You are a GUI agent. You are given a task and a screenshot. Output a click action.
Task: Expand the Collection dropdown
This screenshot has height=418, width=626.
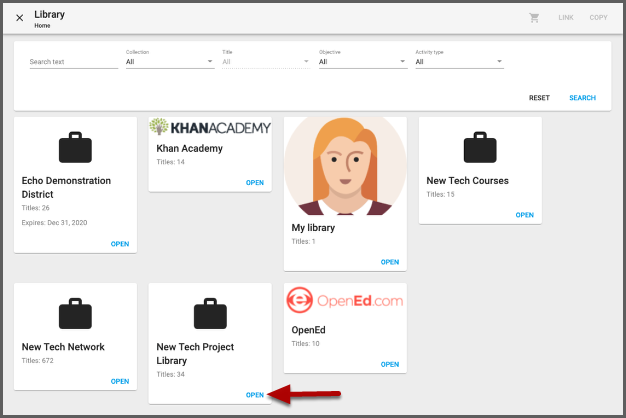pos(169,62)
